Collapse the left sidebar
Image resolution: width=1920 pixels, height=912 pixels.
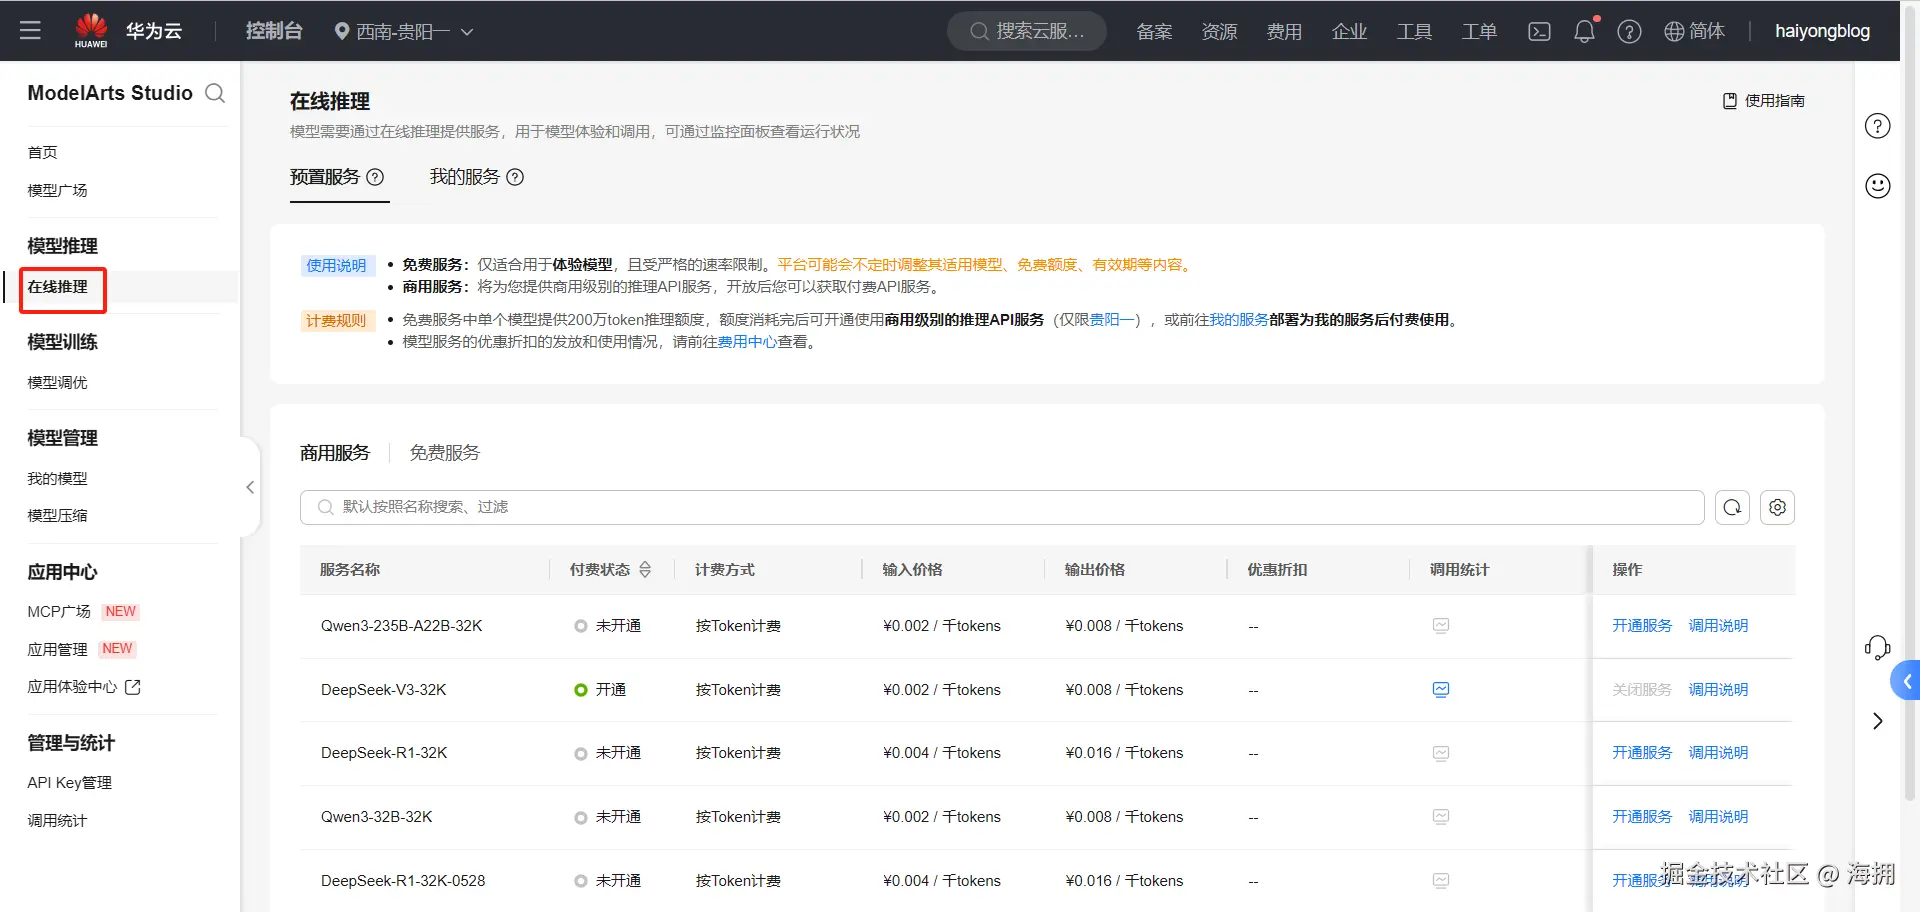click(x=250, y=488)
